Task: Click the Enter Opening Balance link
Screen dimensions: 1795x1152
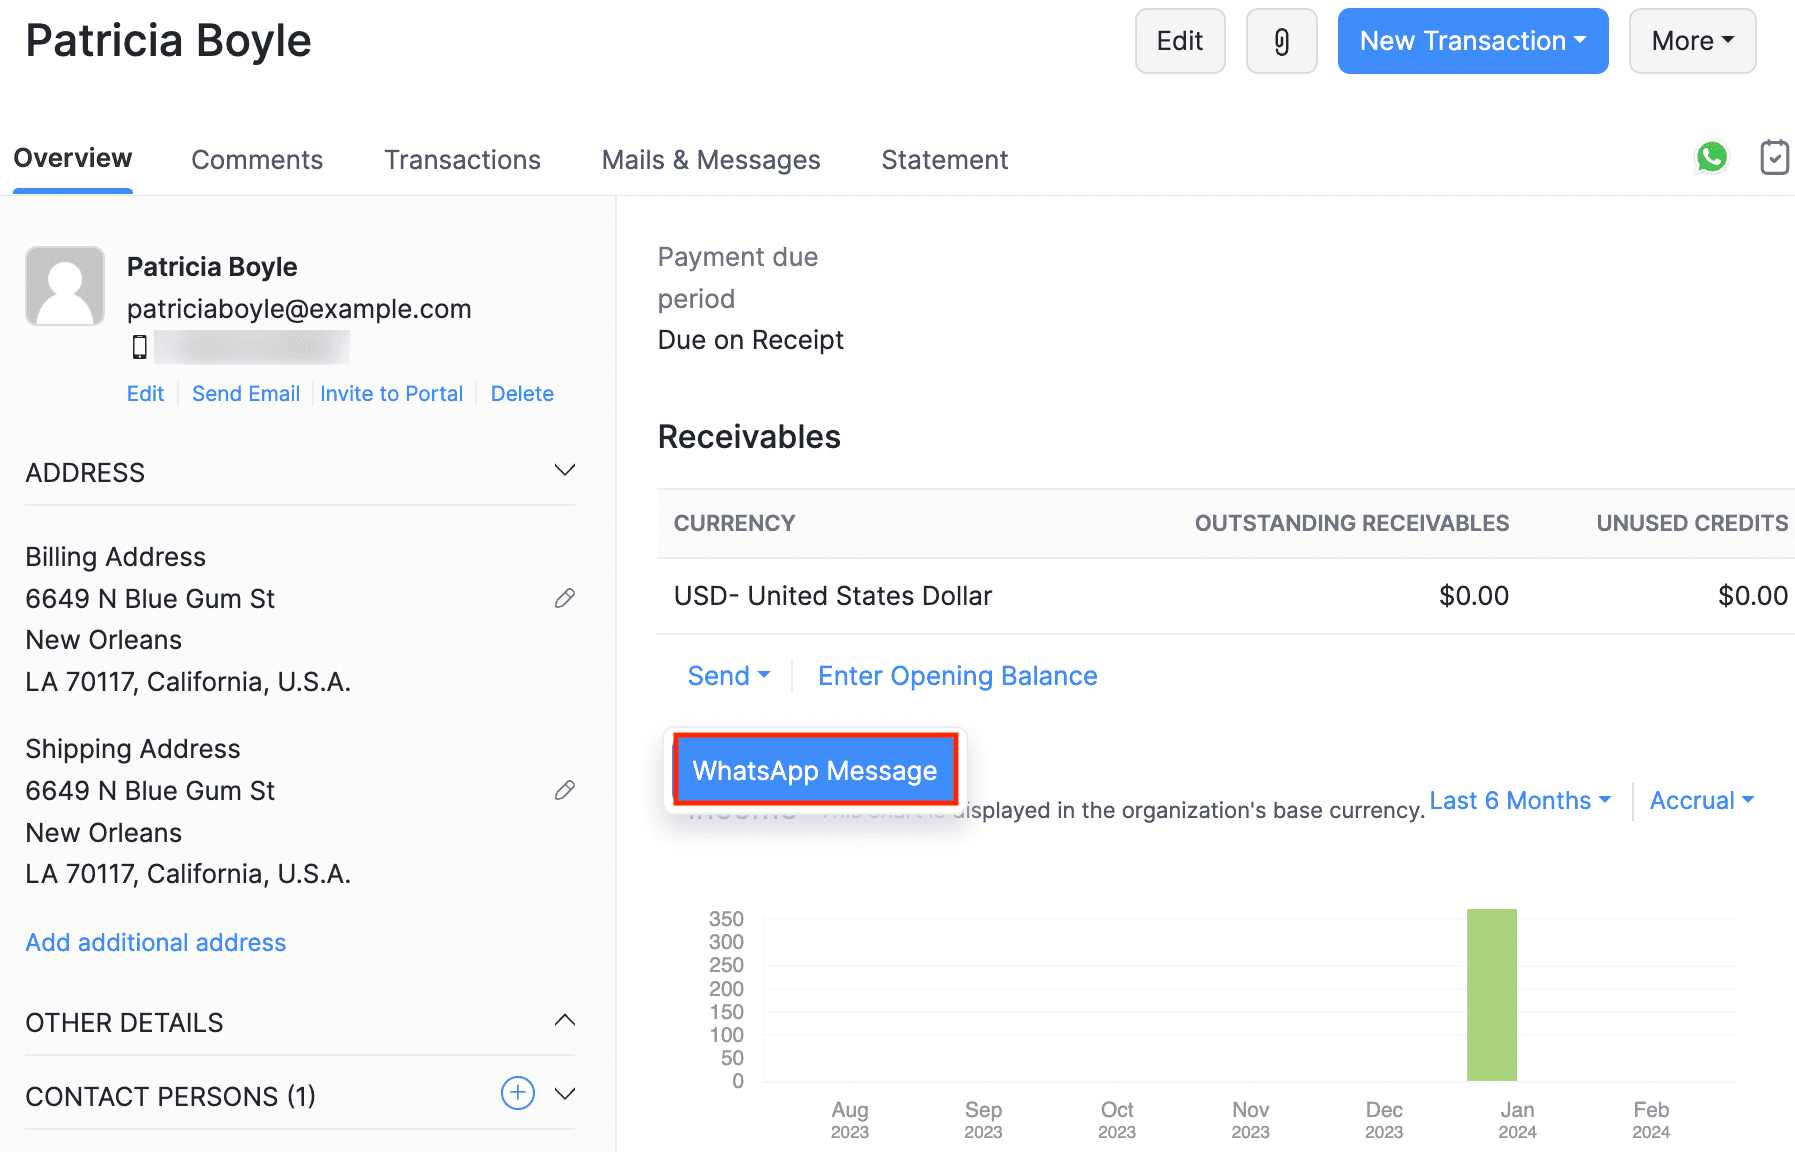Action: click(x=957, y=676)
